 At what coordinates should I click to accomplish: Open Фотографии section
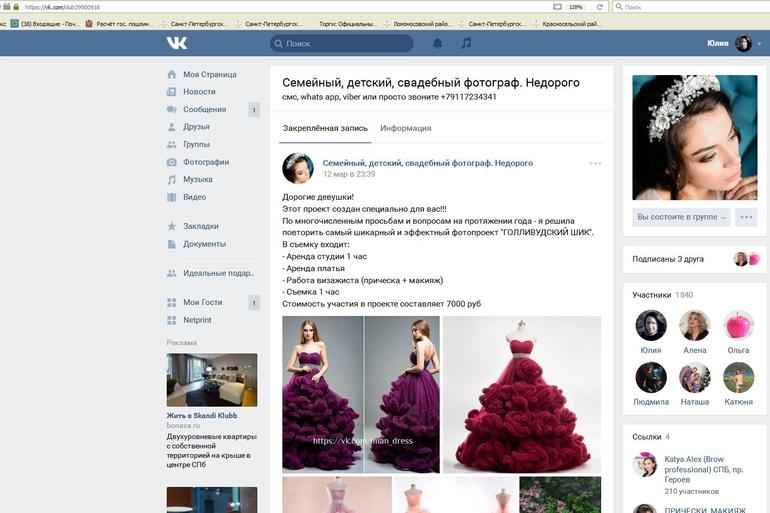coord(206,162)
